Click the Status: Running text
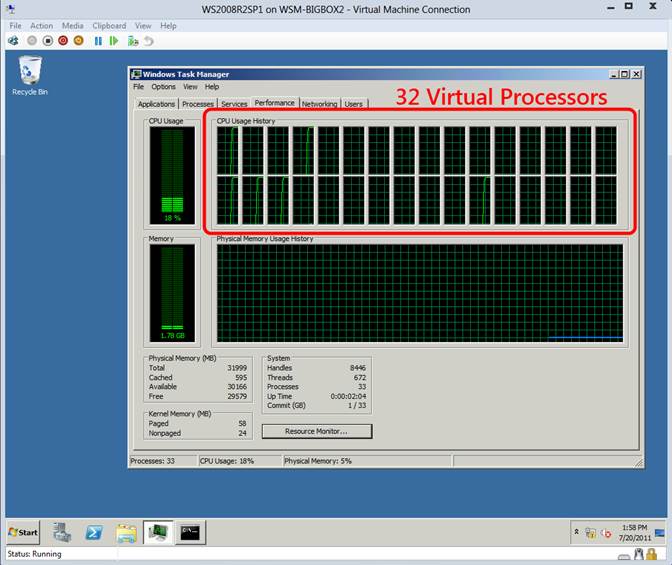The image size is (672, 565). pyautogui.click(x=34, y=554)
